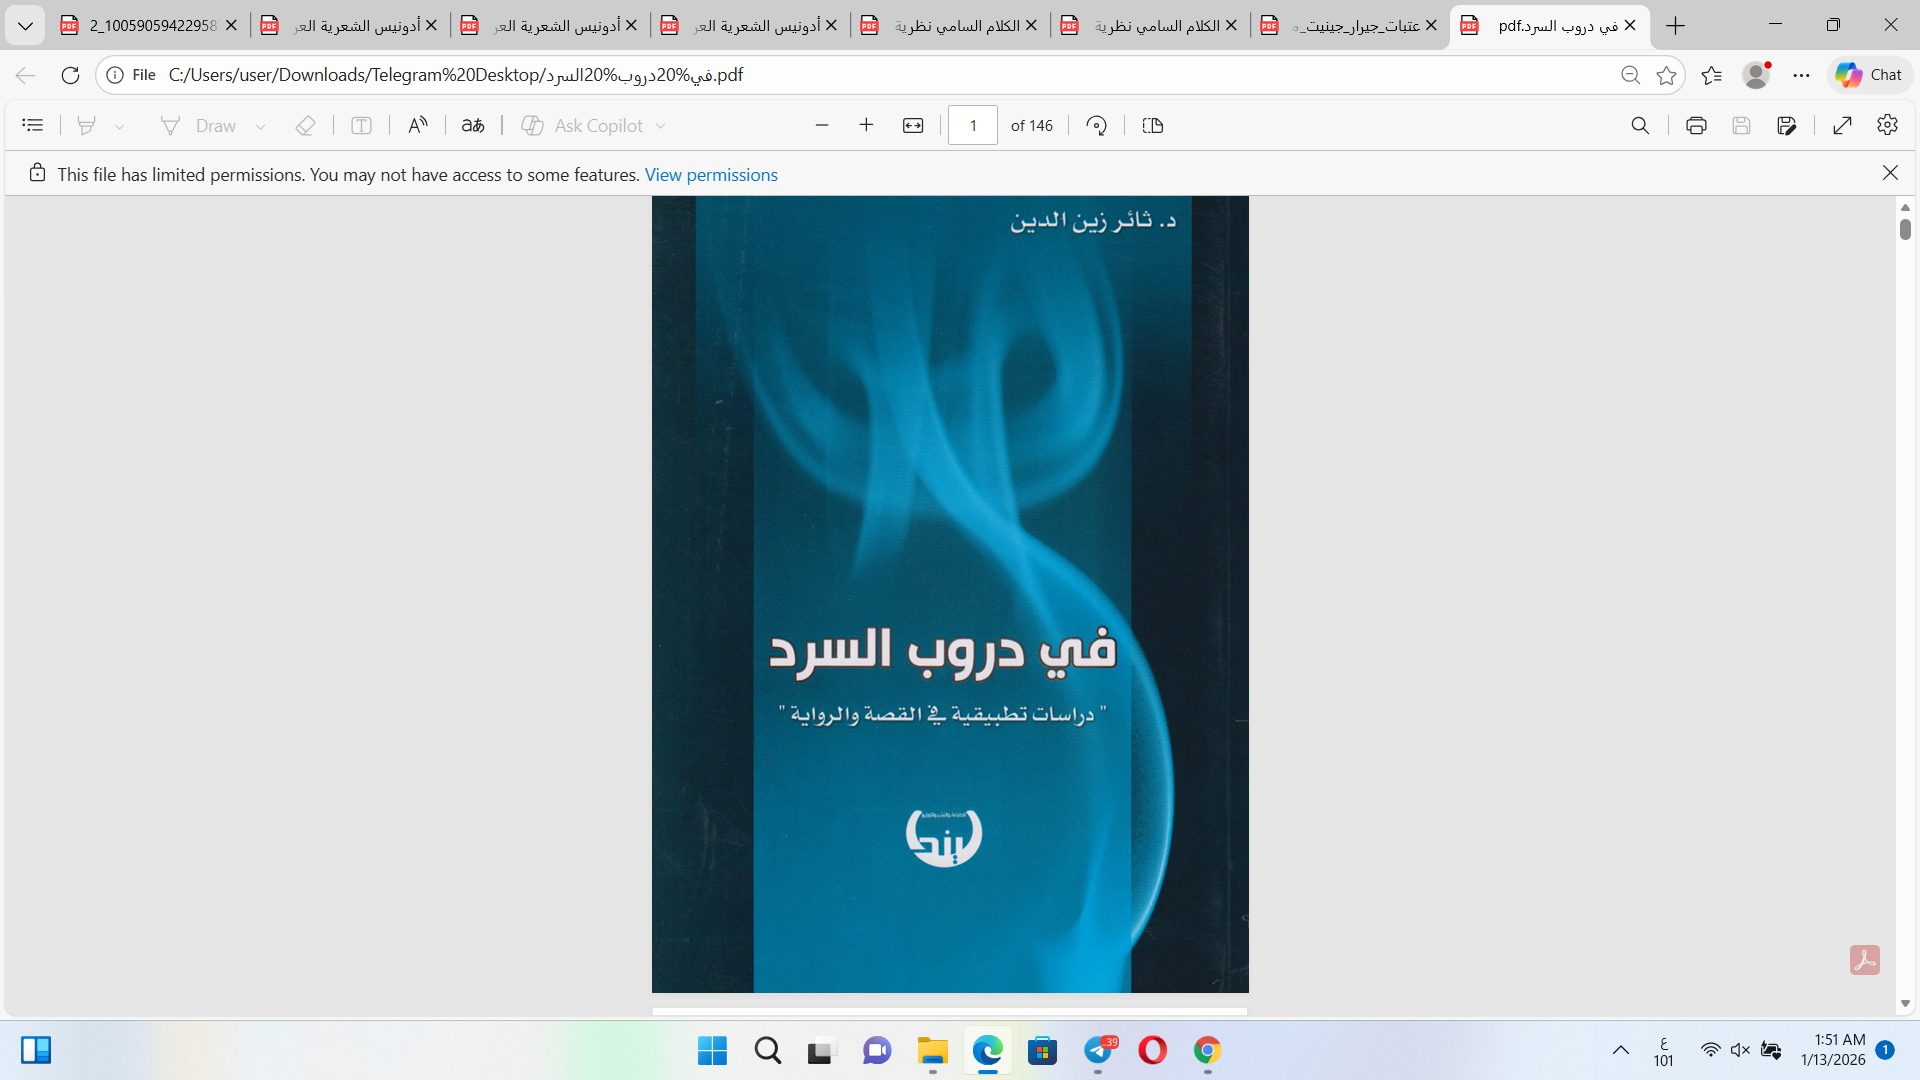Show hidden system tray icons
Image resolution: width=1920 pixels, height=1080 pixels.
point(1620,1051)
